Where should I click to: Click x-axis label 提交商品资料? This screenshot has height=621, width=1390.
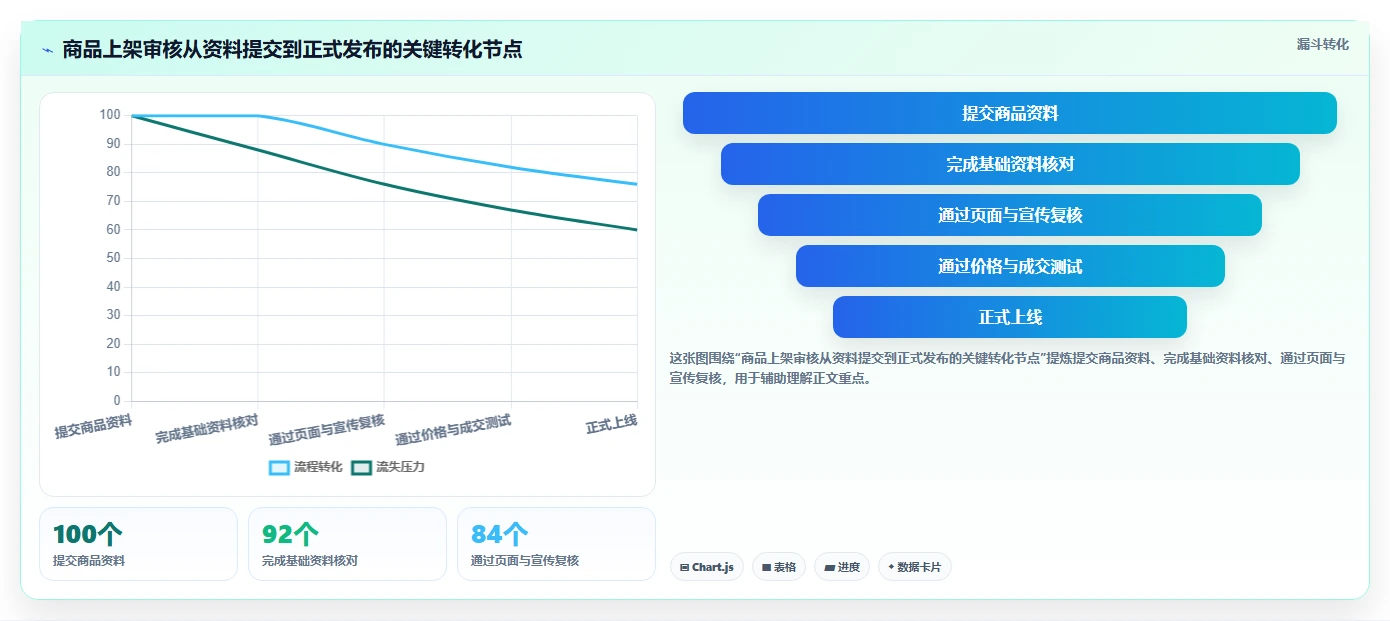[93, 427]
